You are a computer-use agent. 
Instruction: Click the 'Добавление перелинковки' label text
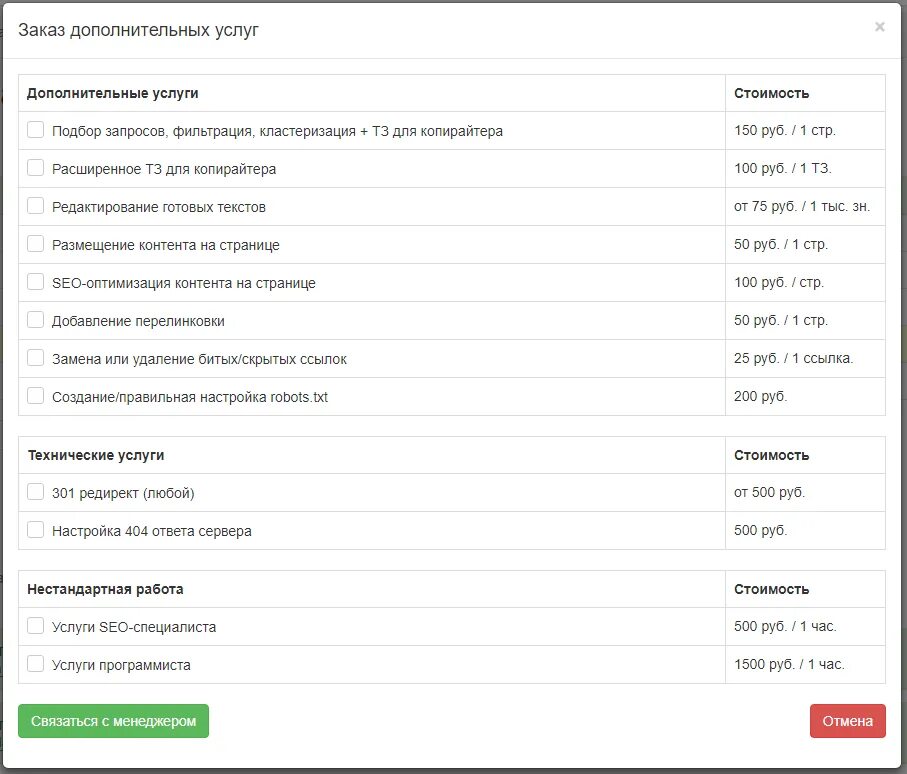tap(138, 321)
